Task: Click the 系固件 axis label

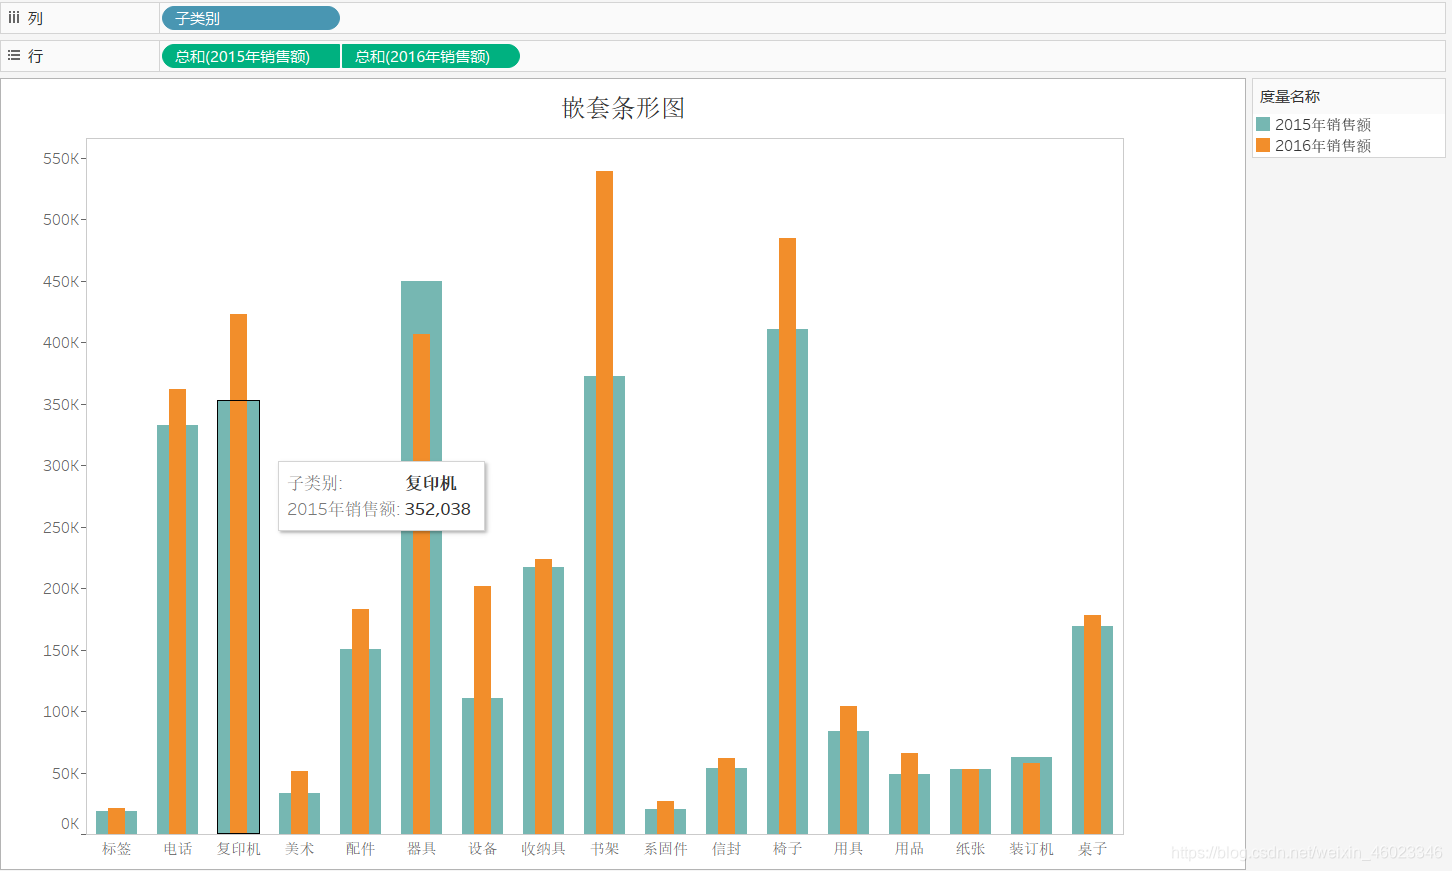Action: point(666,849)
